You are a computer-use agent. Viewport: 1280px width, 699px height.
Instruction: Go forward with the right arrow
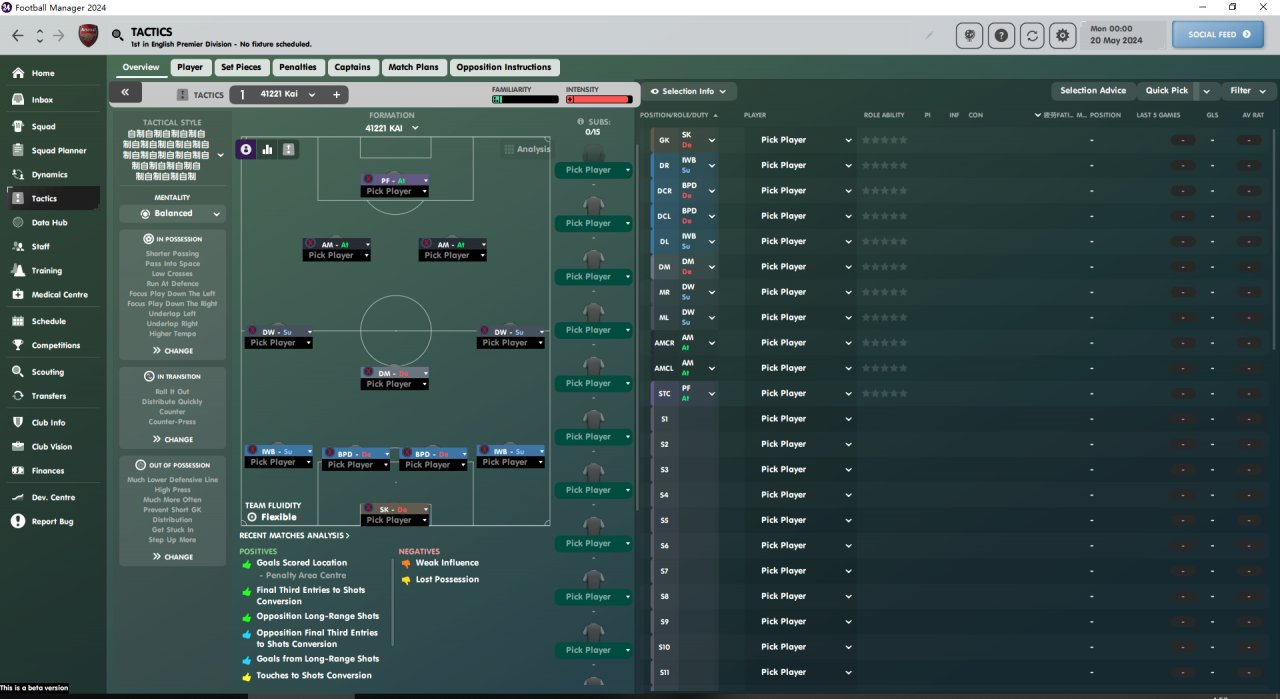[59, 35]
